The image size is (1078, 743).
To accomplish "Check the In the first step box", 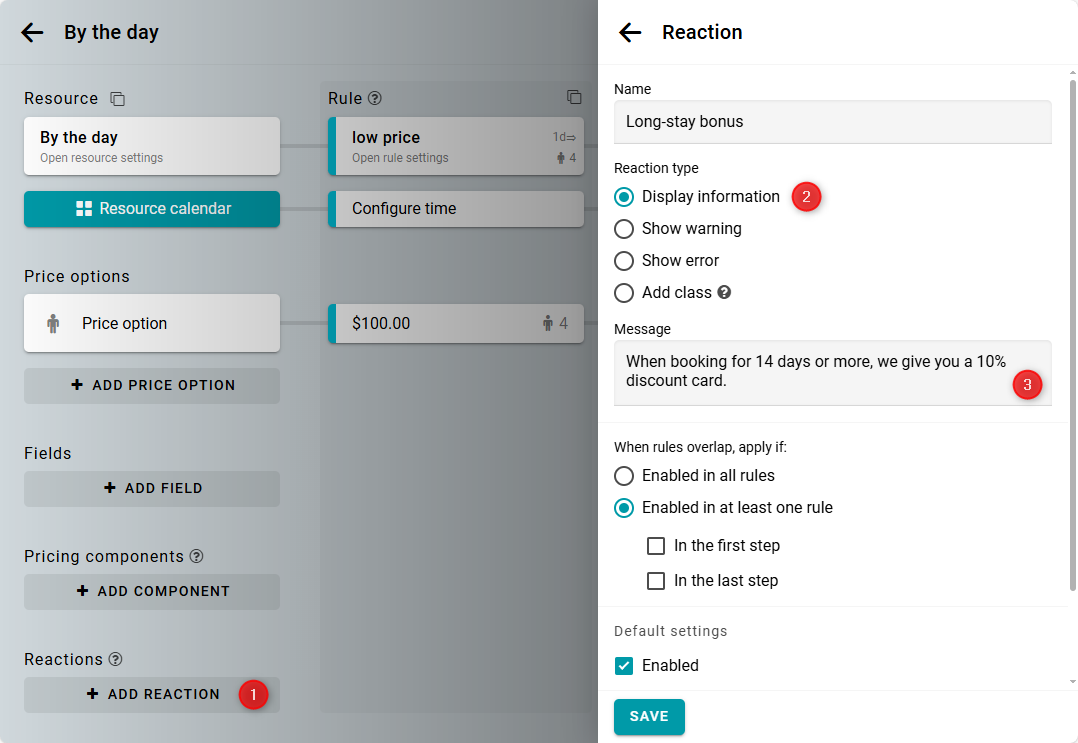I will pos(656,546).
